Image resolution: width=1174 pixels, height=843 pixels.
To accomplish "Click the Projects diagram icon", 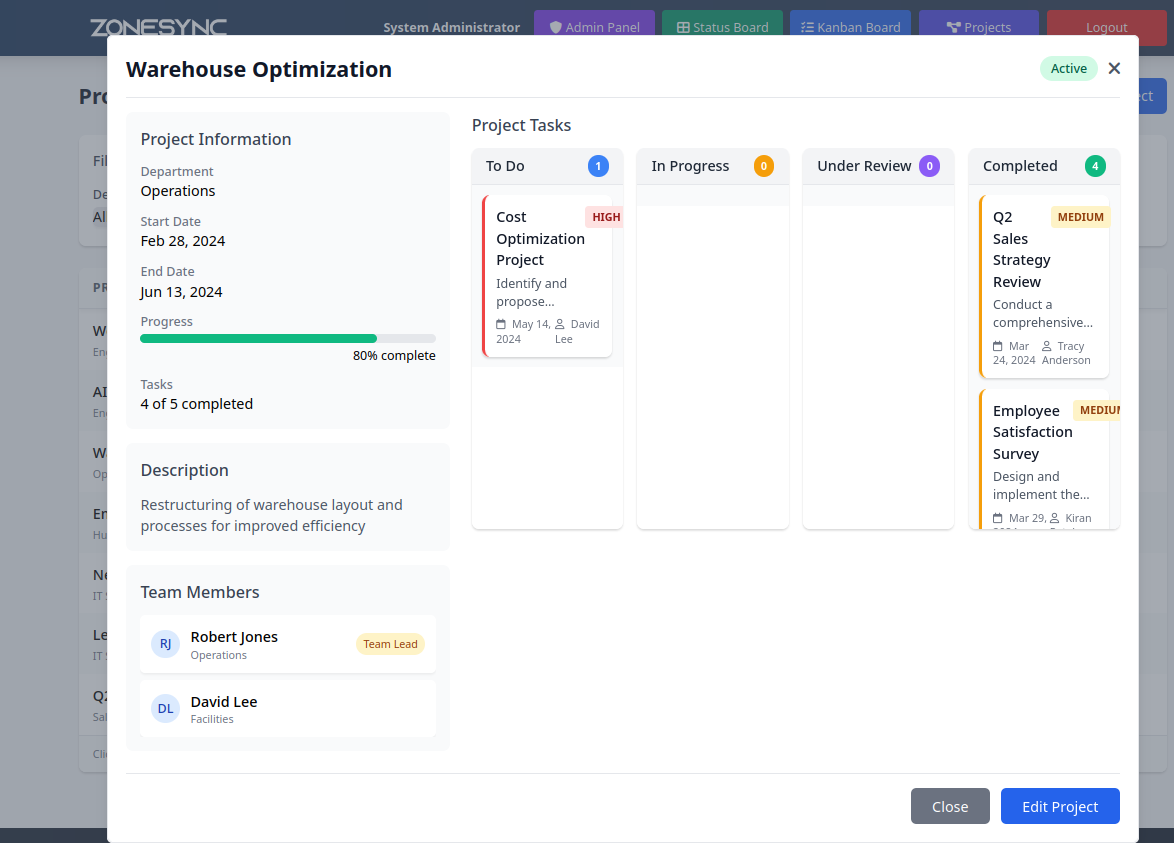I will [x=953, y=28].
